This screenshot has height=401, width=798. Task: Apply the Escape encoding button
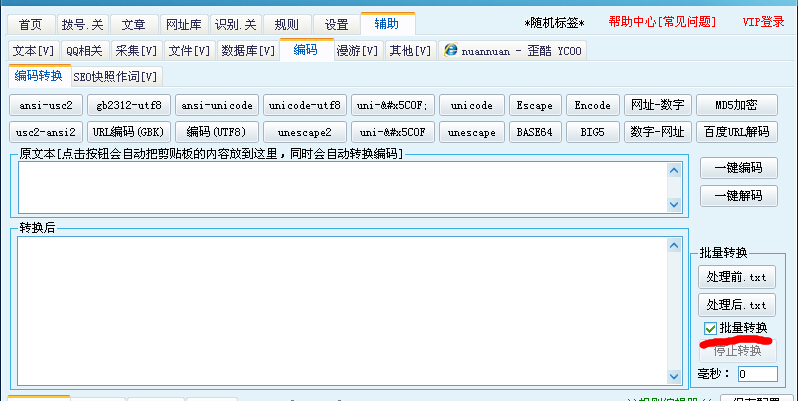(535, 105)
